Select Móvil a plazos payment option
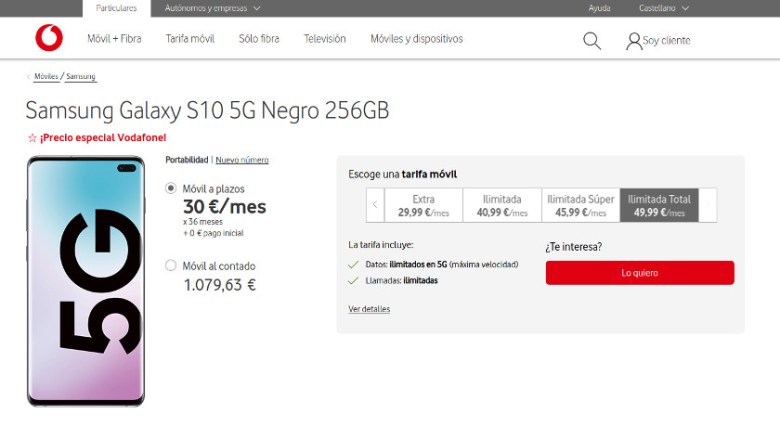Viewport: 780px width, 427px height. click(171, 188)
